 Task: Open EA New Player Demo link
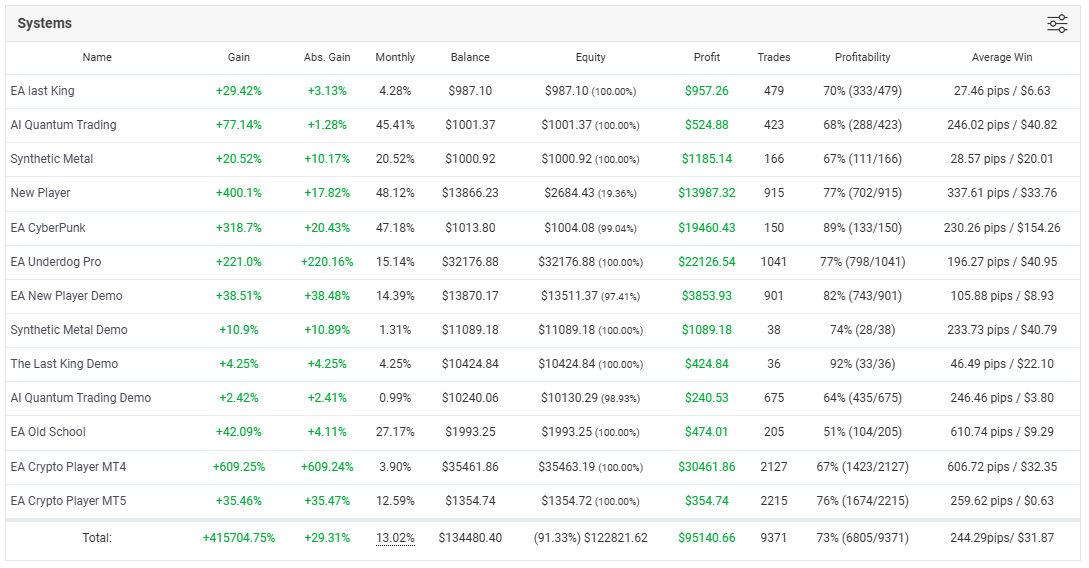66,296
